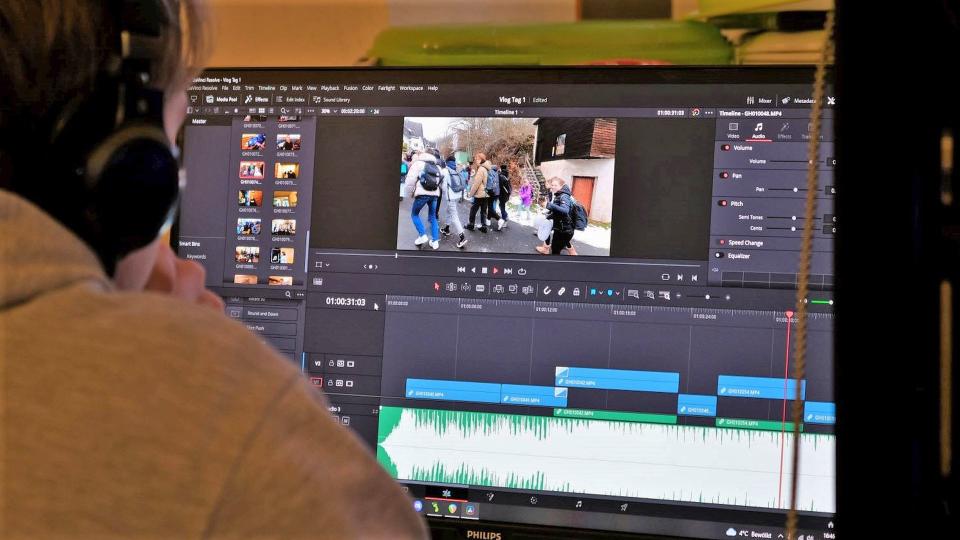Open the marker color dropdown arrow
The image size is (960, 540).
coord(618,293)
